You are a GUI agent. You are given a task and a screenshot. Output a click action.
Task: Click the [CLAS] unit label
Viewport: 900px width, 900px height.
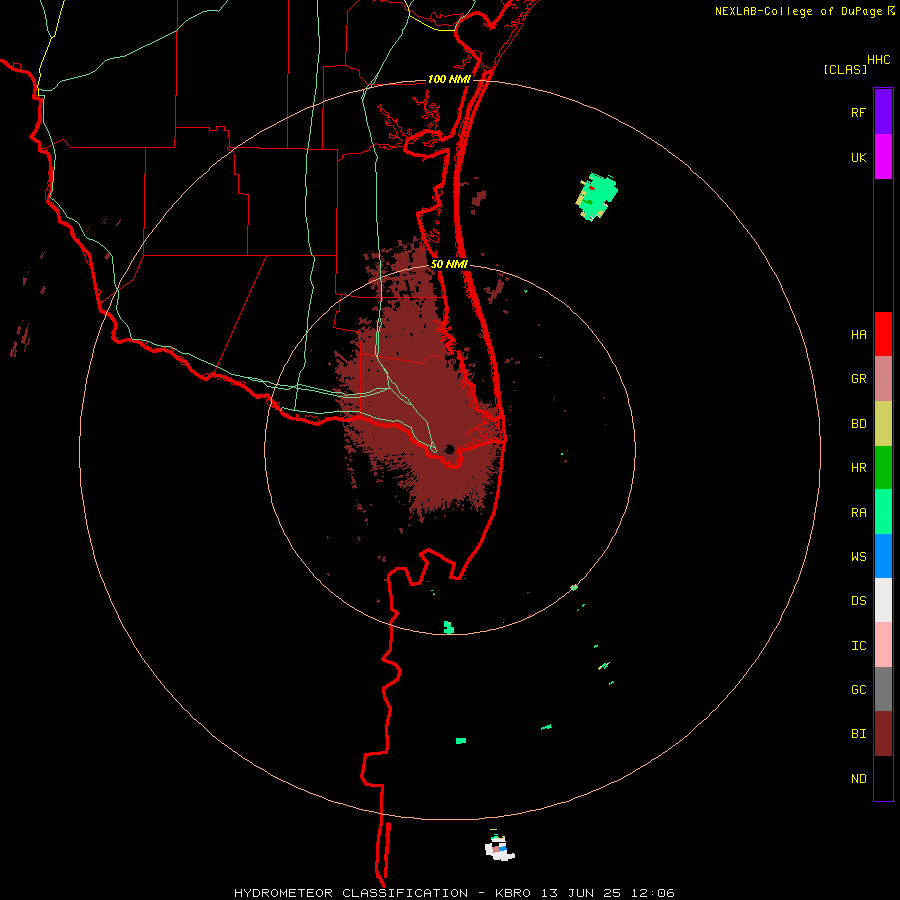[x=845, y=69]
